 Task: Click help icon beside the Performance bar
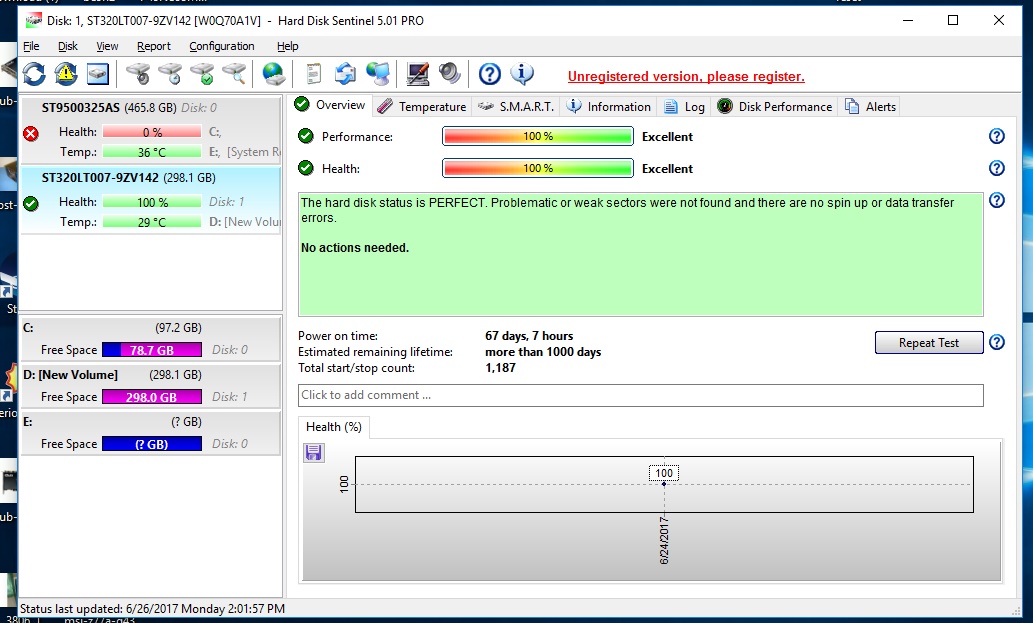(996, 137)
